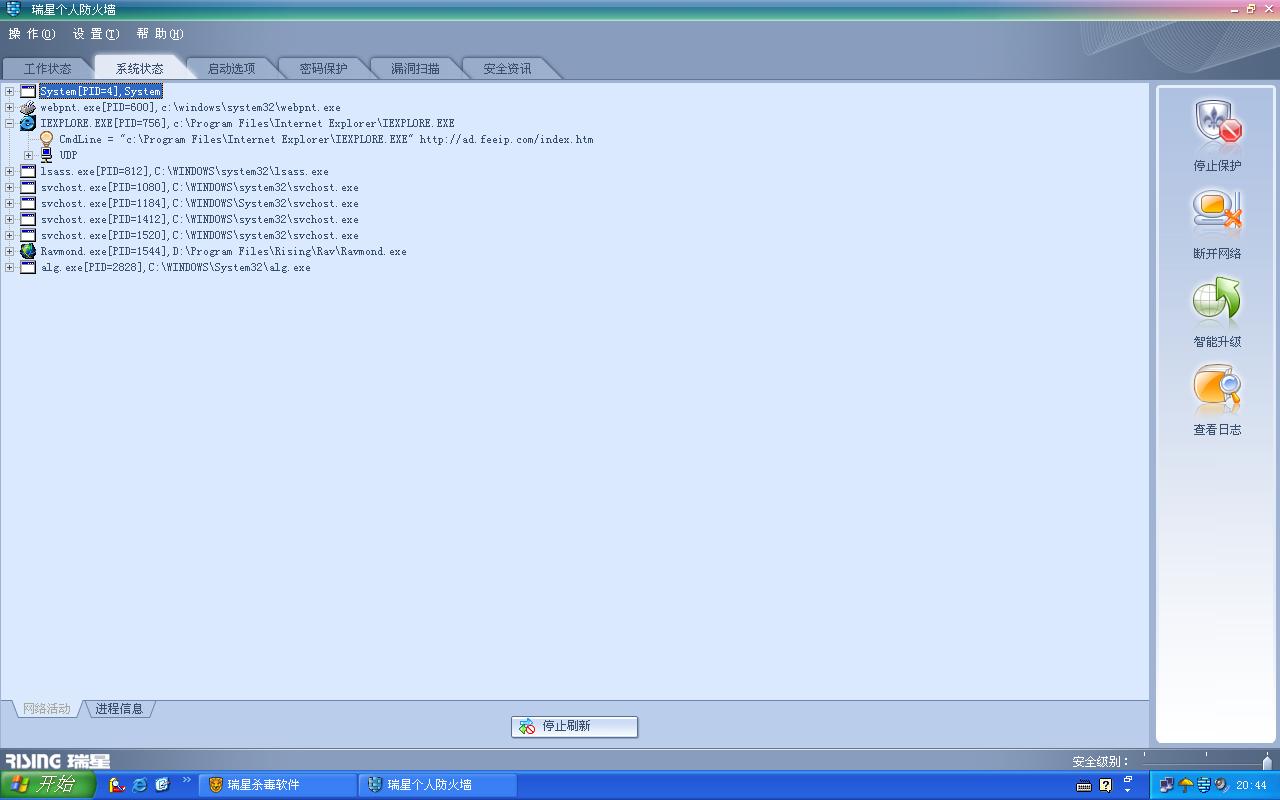Expand the Ravmond.exe node
The height and width of the screenshot is (800, 1280).
click(10, 251)
